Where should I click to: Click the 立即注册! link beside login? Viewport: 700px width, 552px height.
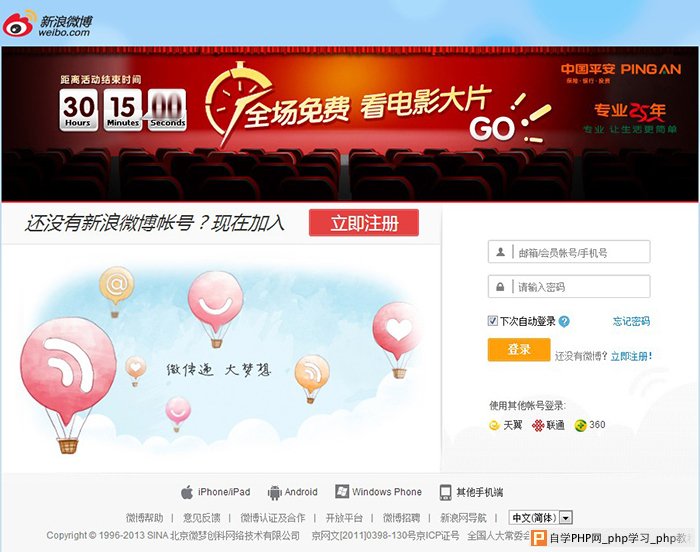631,356
